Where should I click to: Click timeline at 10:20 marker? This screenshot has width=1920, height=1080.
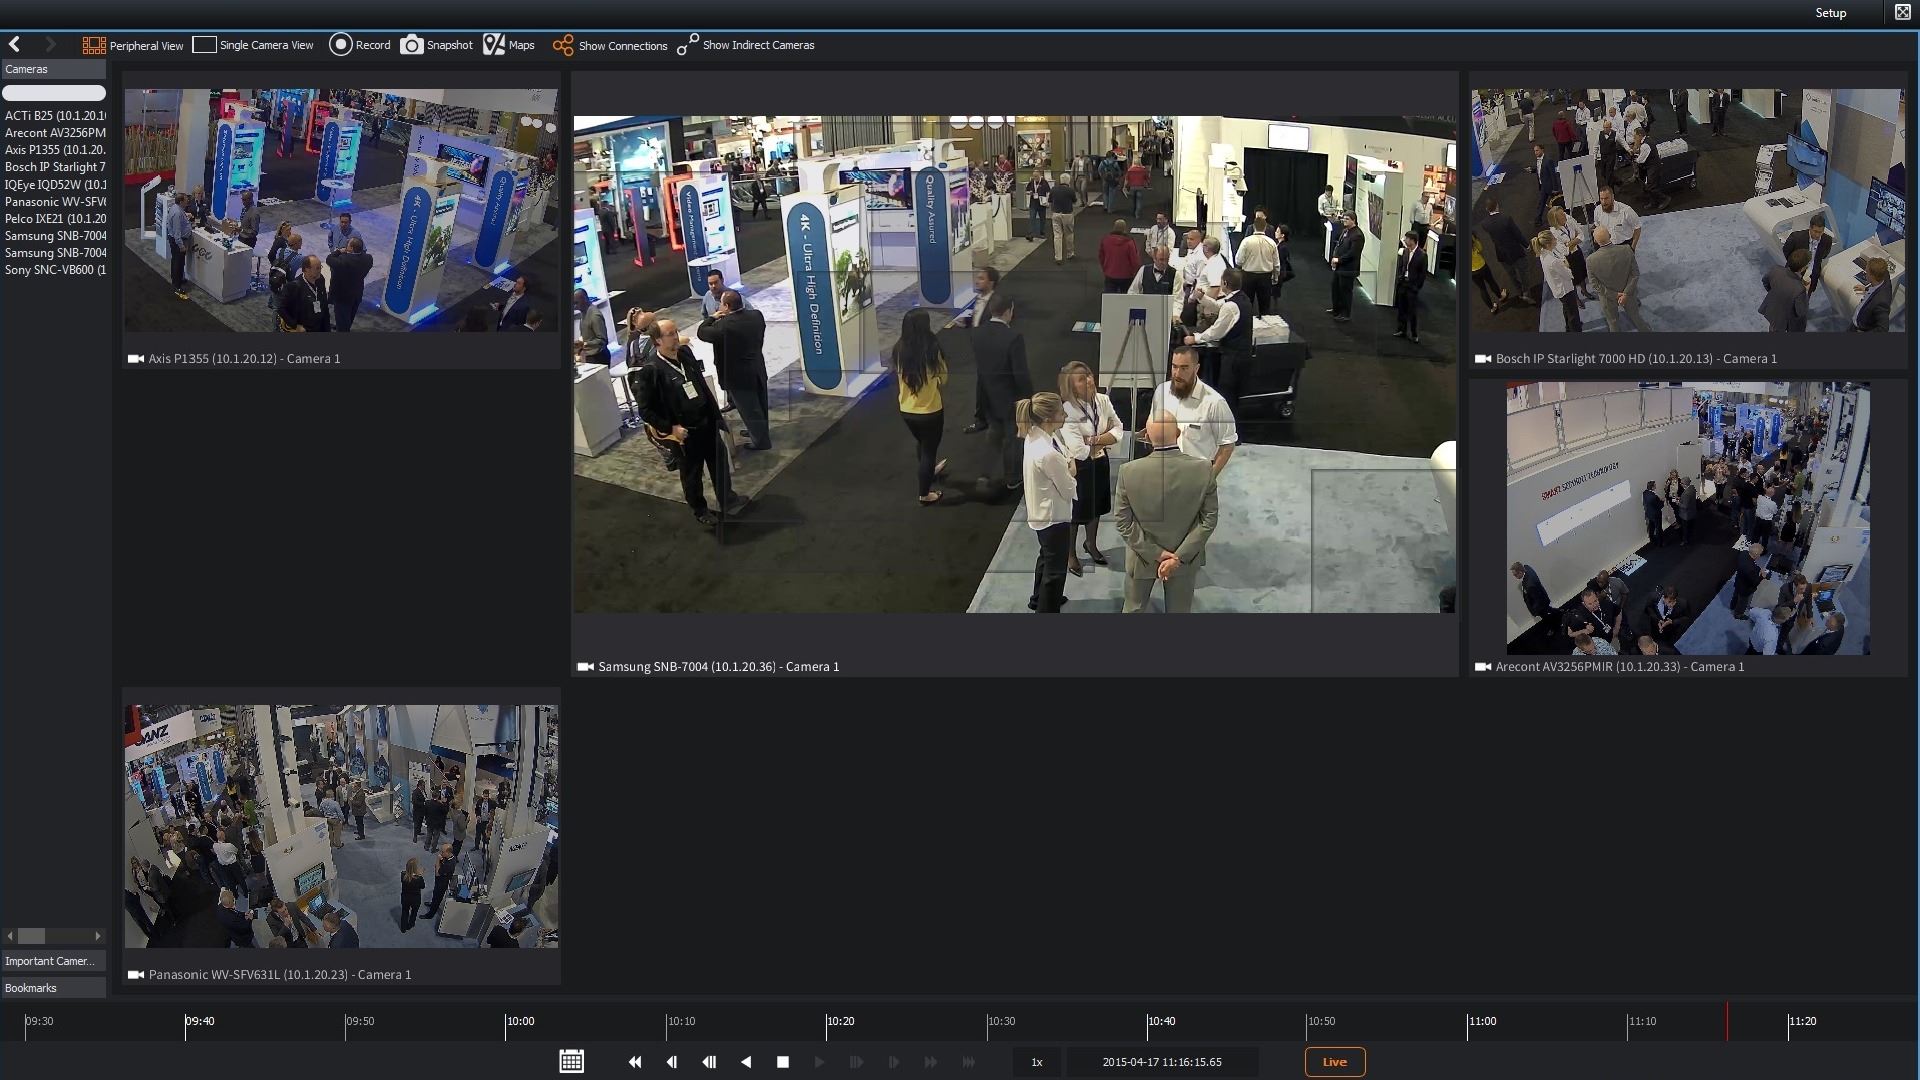(840, 1021)
